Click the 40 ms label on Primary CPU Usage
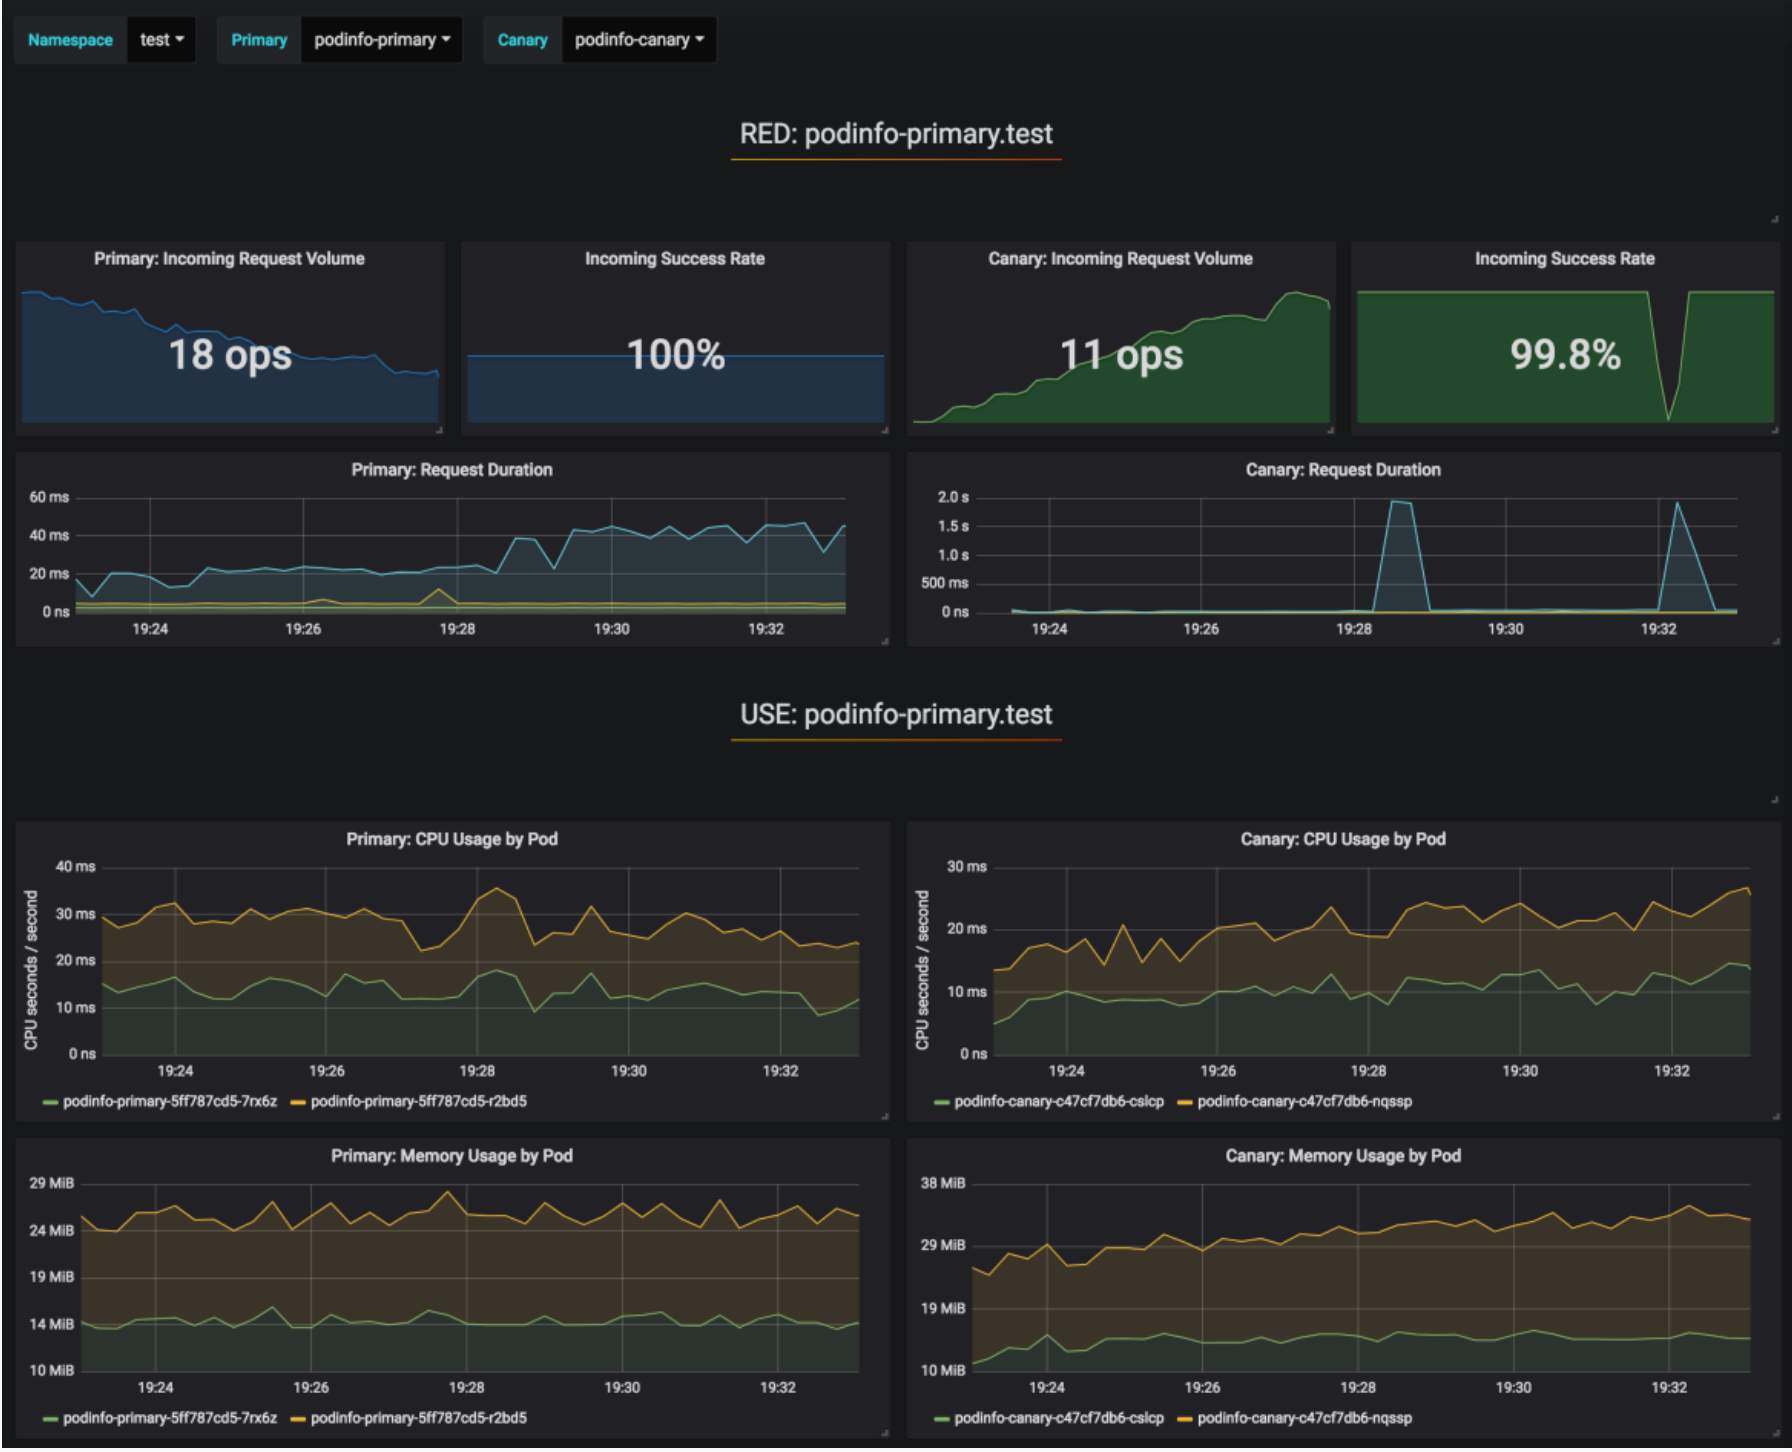This screenshot has height=1452, width=1792. pos(75,867)
